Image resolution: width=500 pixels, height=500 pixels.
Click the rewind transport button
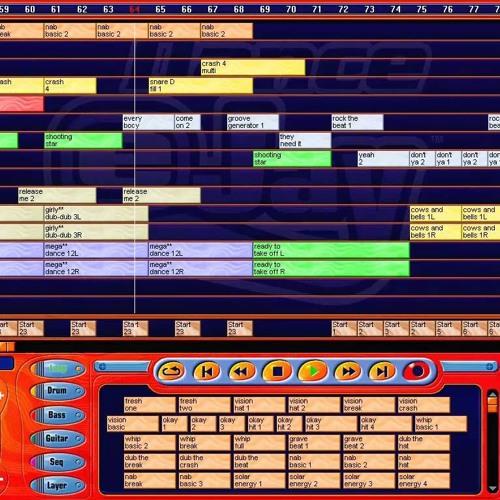click(241, 371)
